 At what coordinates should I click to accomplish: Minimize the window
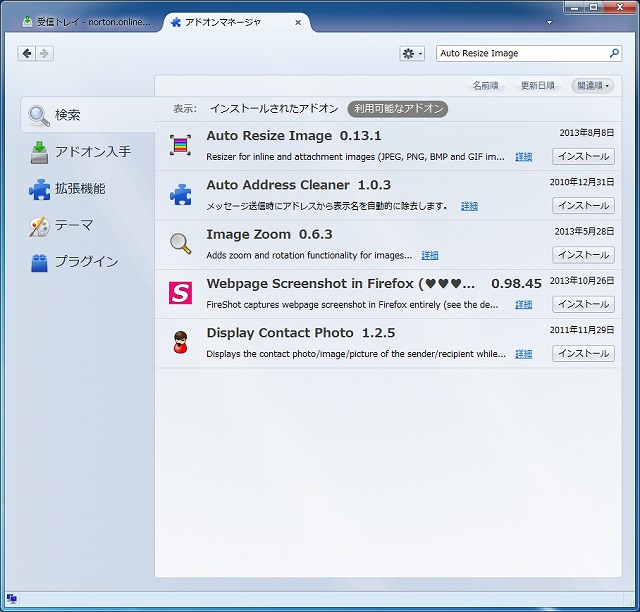point(575,7)
